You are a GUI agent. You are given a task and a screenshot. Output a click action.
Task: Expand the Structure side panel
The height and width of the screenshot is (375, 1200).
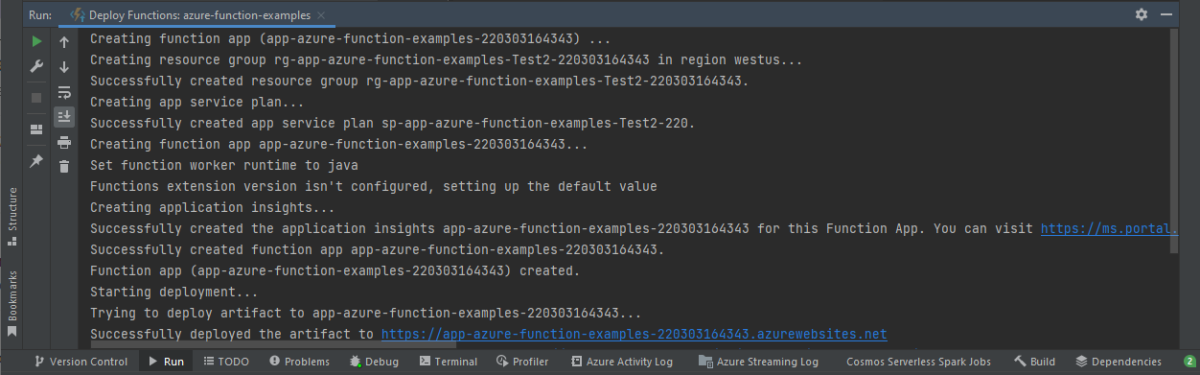pyautogui.click(x=12, y=209)
